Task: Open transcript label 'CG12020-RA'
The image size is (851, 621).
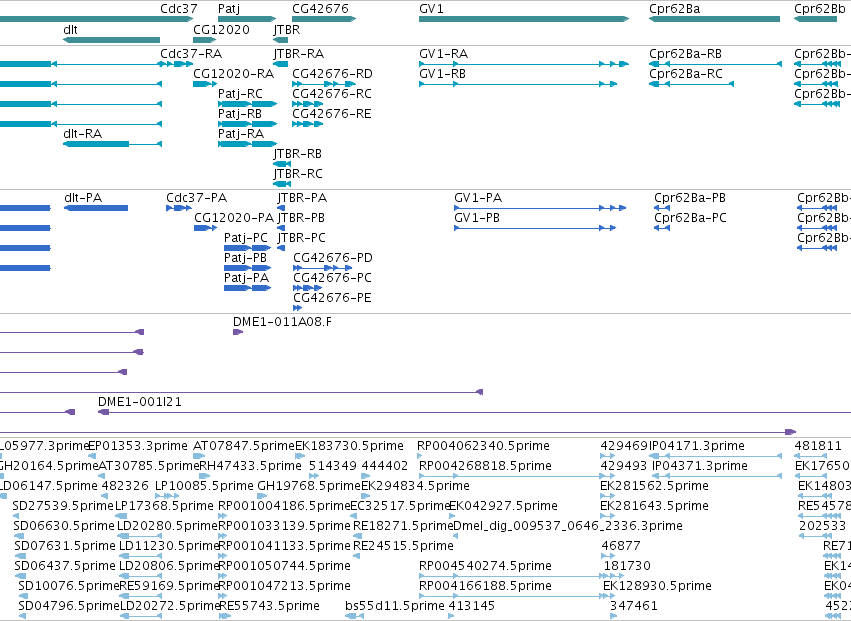Action: [233, 73]
